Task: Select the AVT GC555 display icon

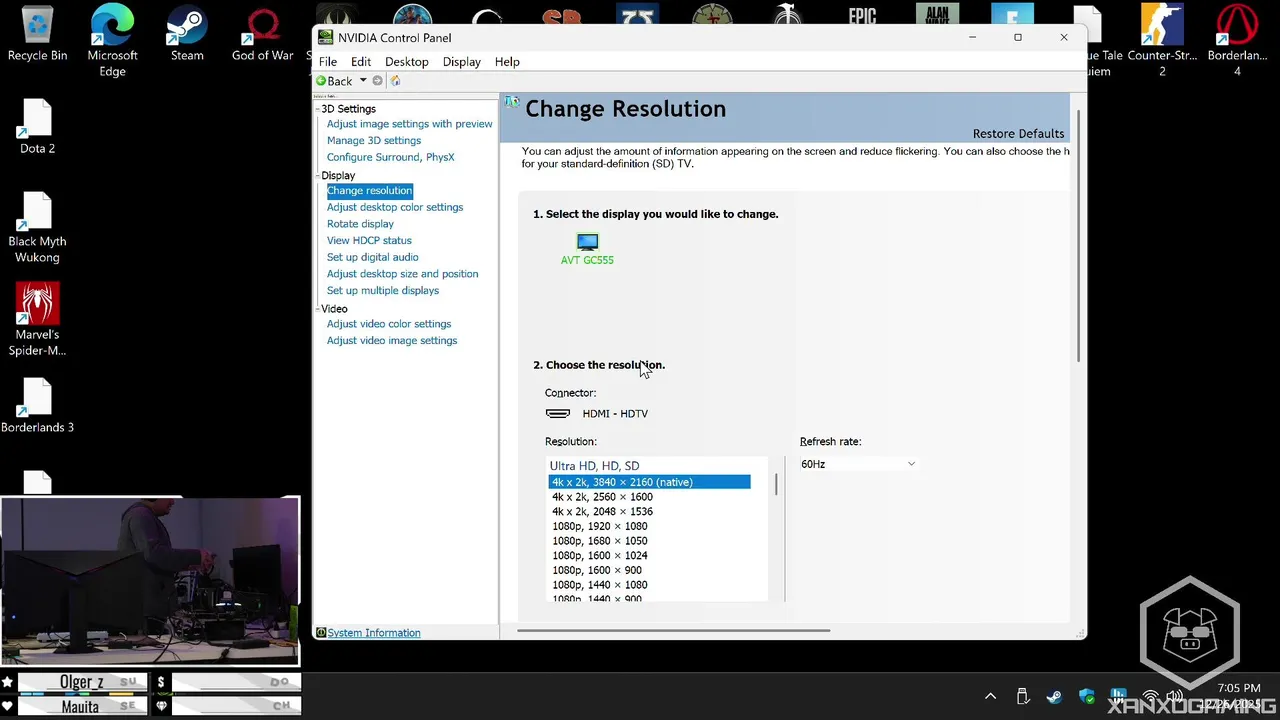Action: click(x=587, y=248)
